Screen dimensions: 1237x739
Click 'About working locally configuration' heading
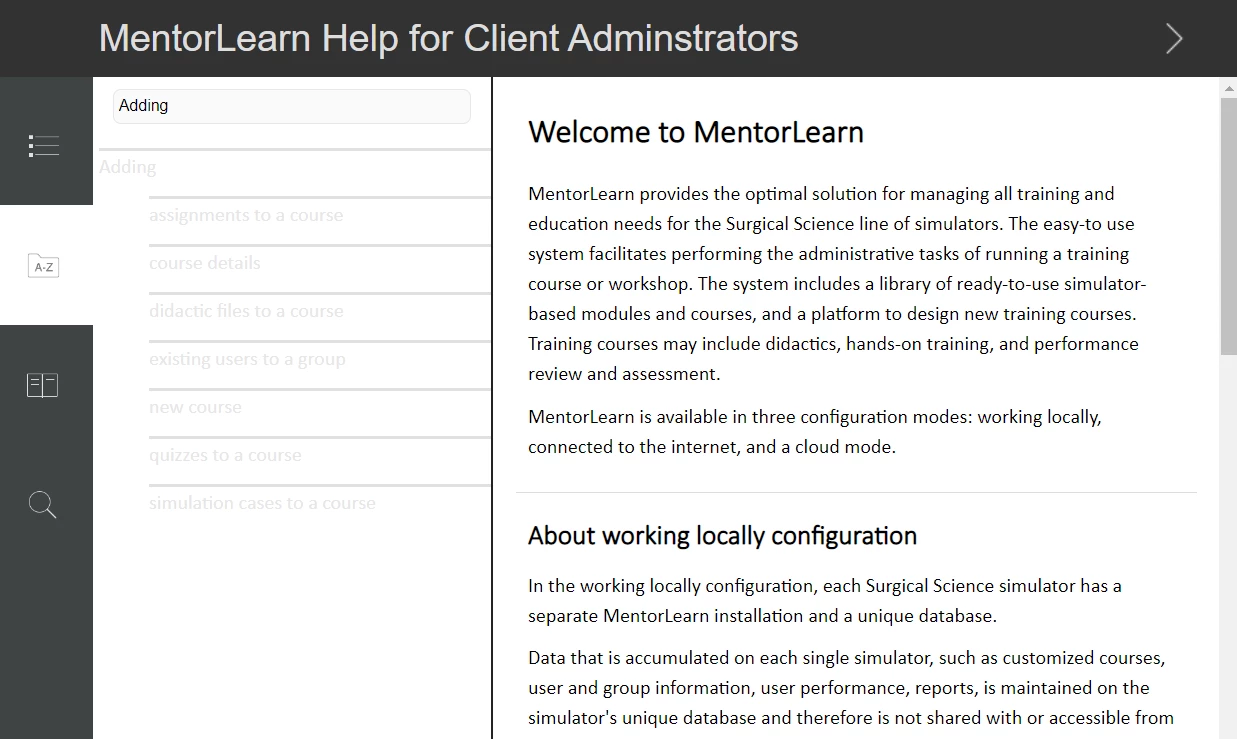coord(722,536)
